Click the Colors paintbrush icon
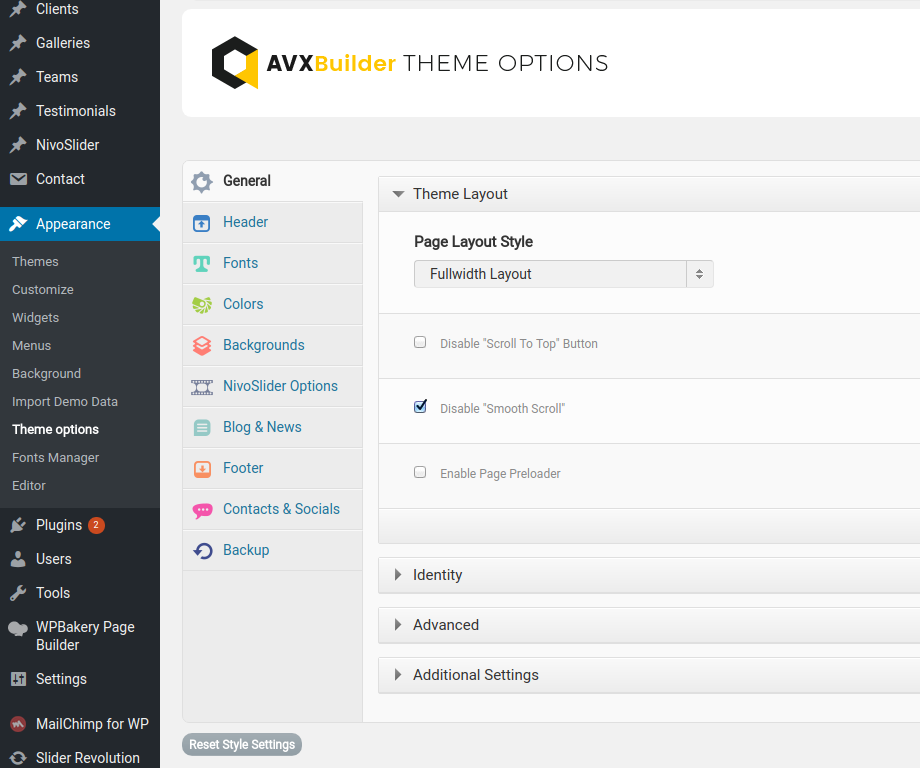The image size is (920, 768). click(203, 304)
